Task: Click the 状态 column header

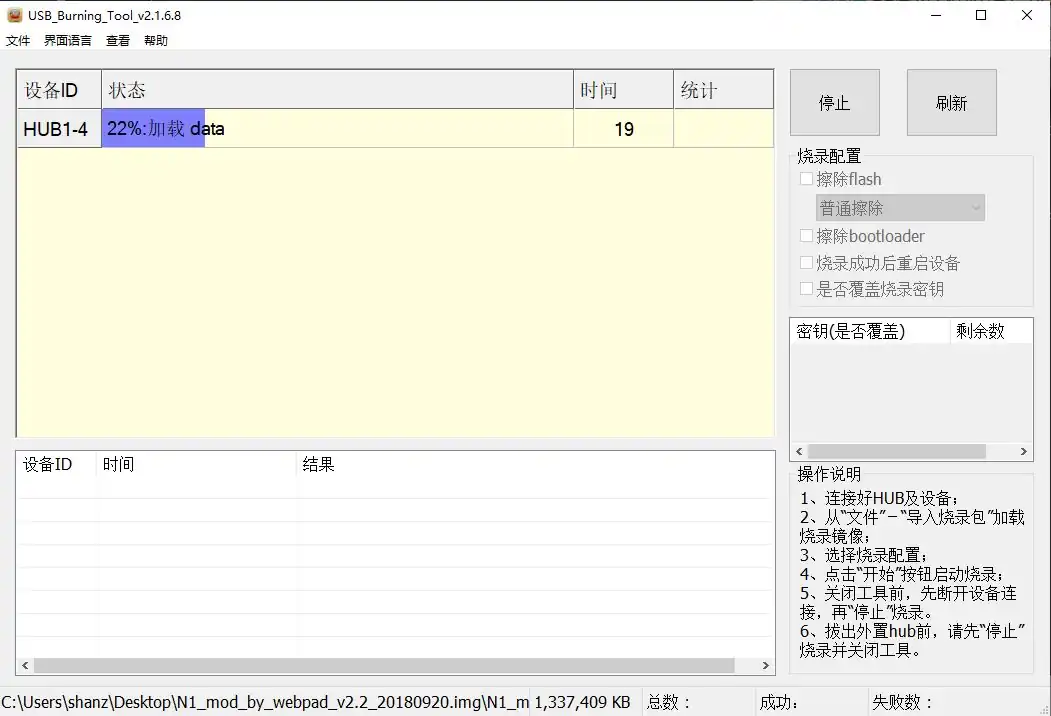Action: pos(337,90)
